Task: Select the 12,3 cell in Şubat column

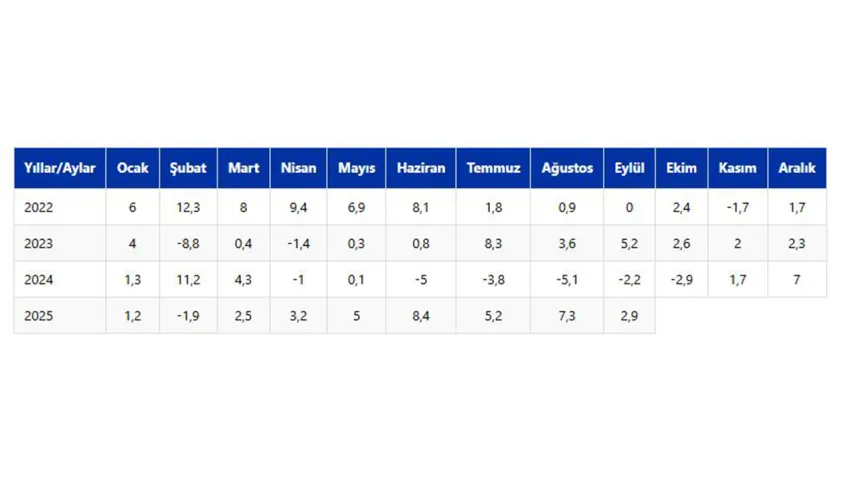Action: tap(188, 207)
